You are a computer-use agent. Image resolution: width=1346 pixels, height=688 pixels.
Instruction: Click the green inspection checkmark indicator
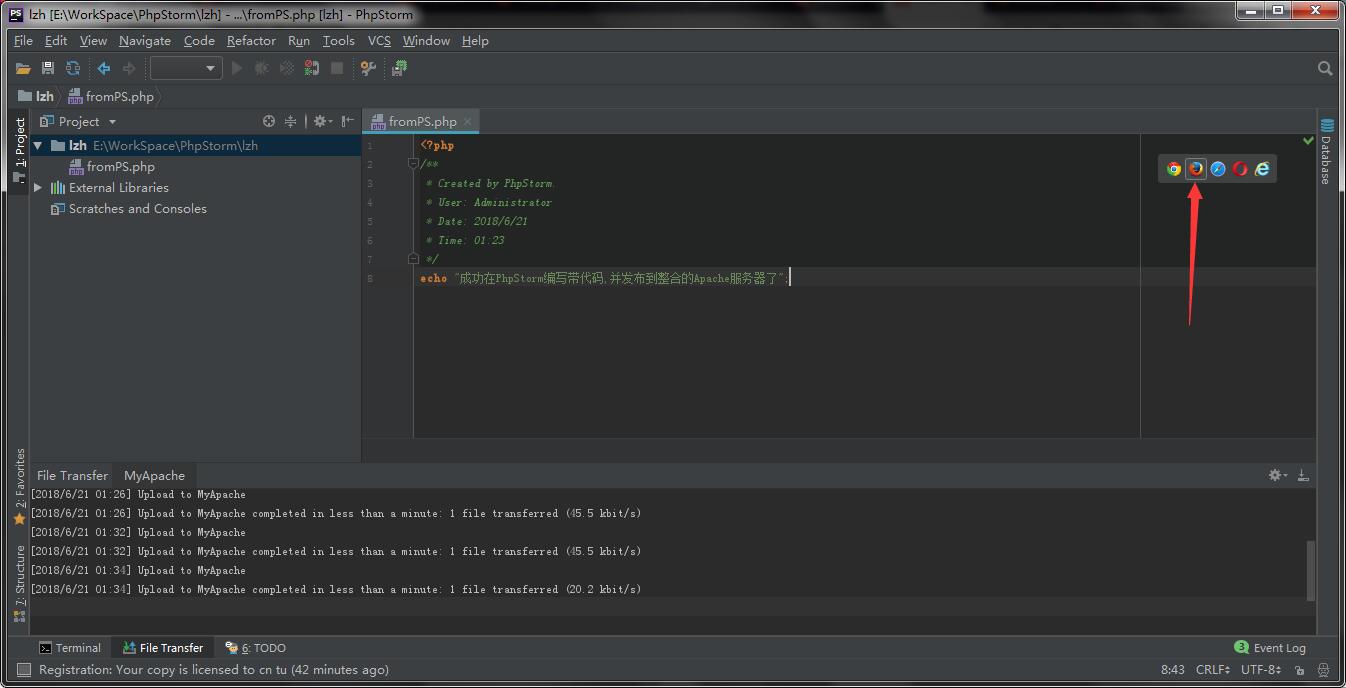pyautogui.click(x=1308, y=141)
